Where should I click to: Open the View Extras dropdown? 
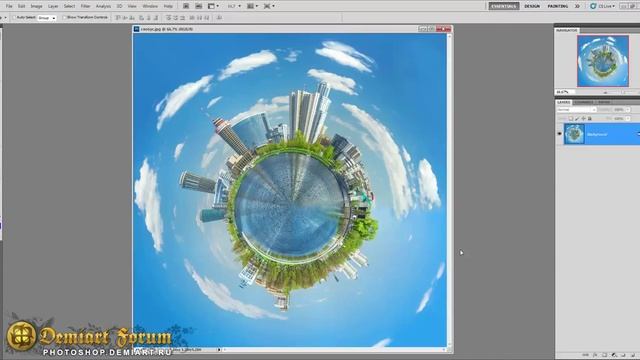click(x=213, y=6)
